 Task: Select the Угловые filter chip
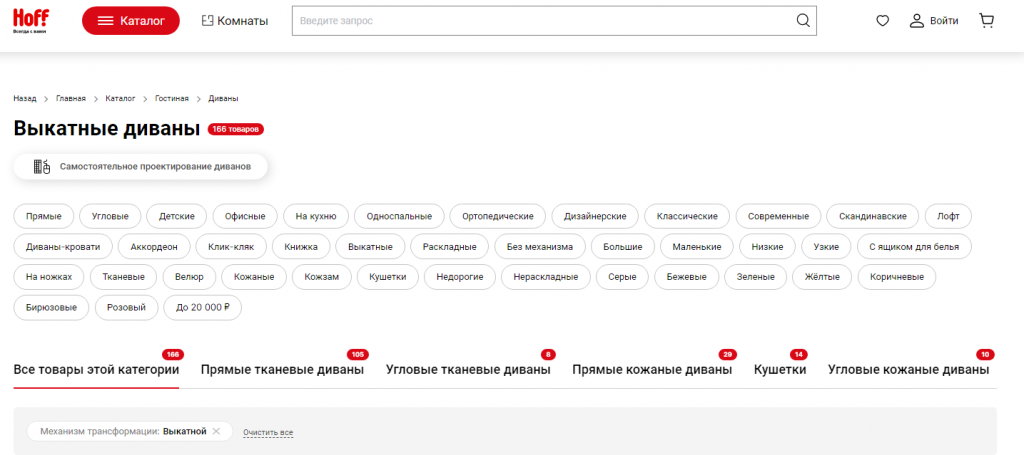click(x=110, y=216)
